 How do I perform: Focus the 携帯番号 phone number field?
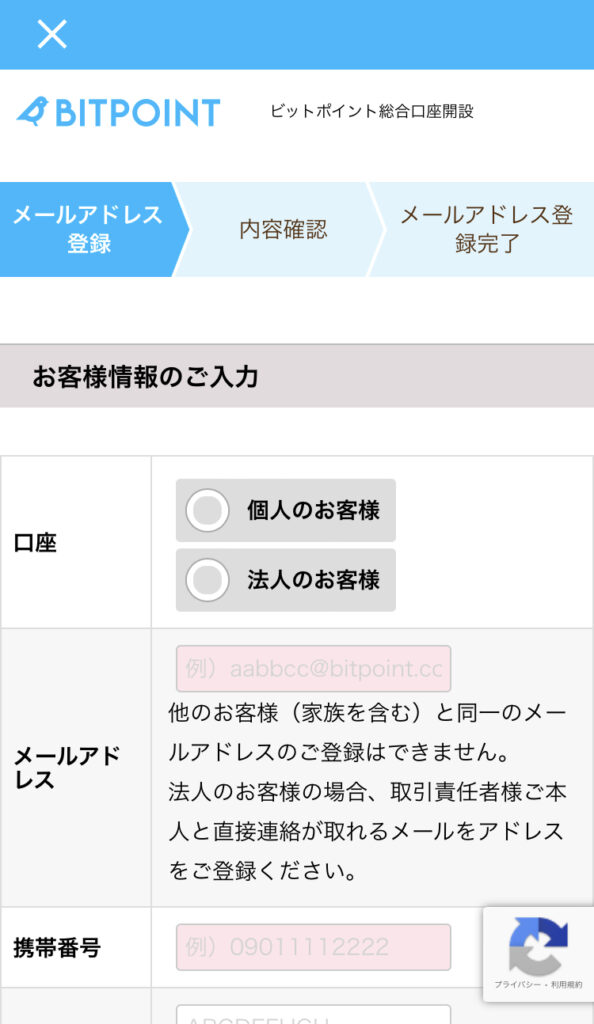313,947
